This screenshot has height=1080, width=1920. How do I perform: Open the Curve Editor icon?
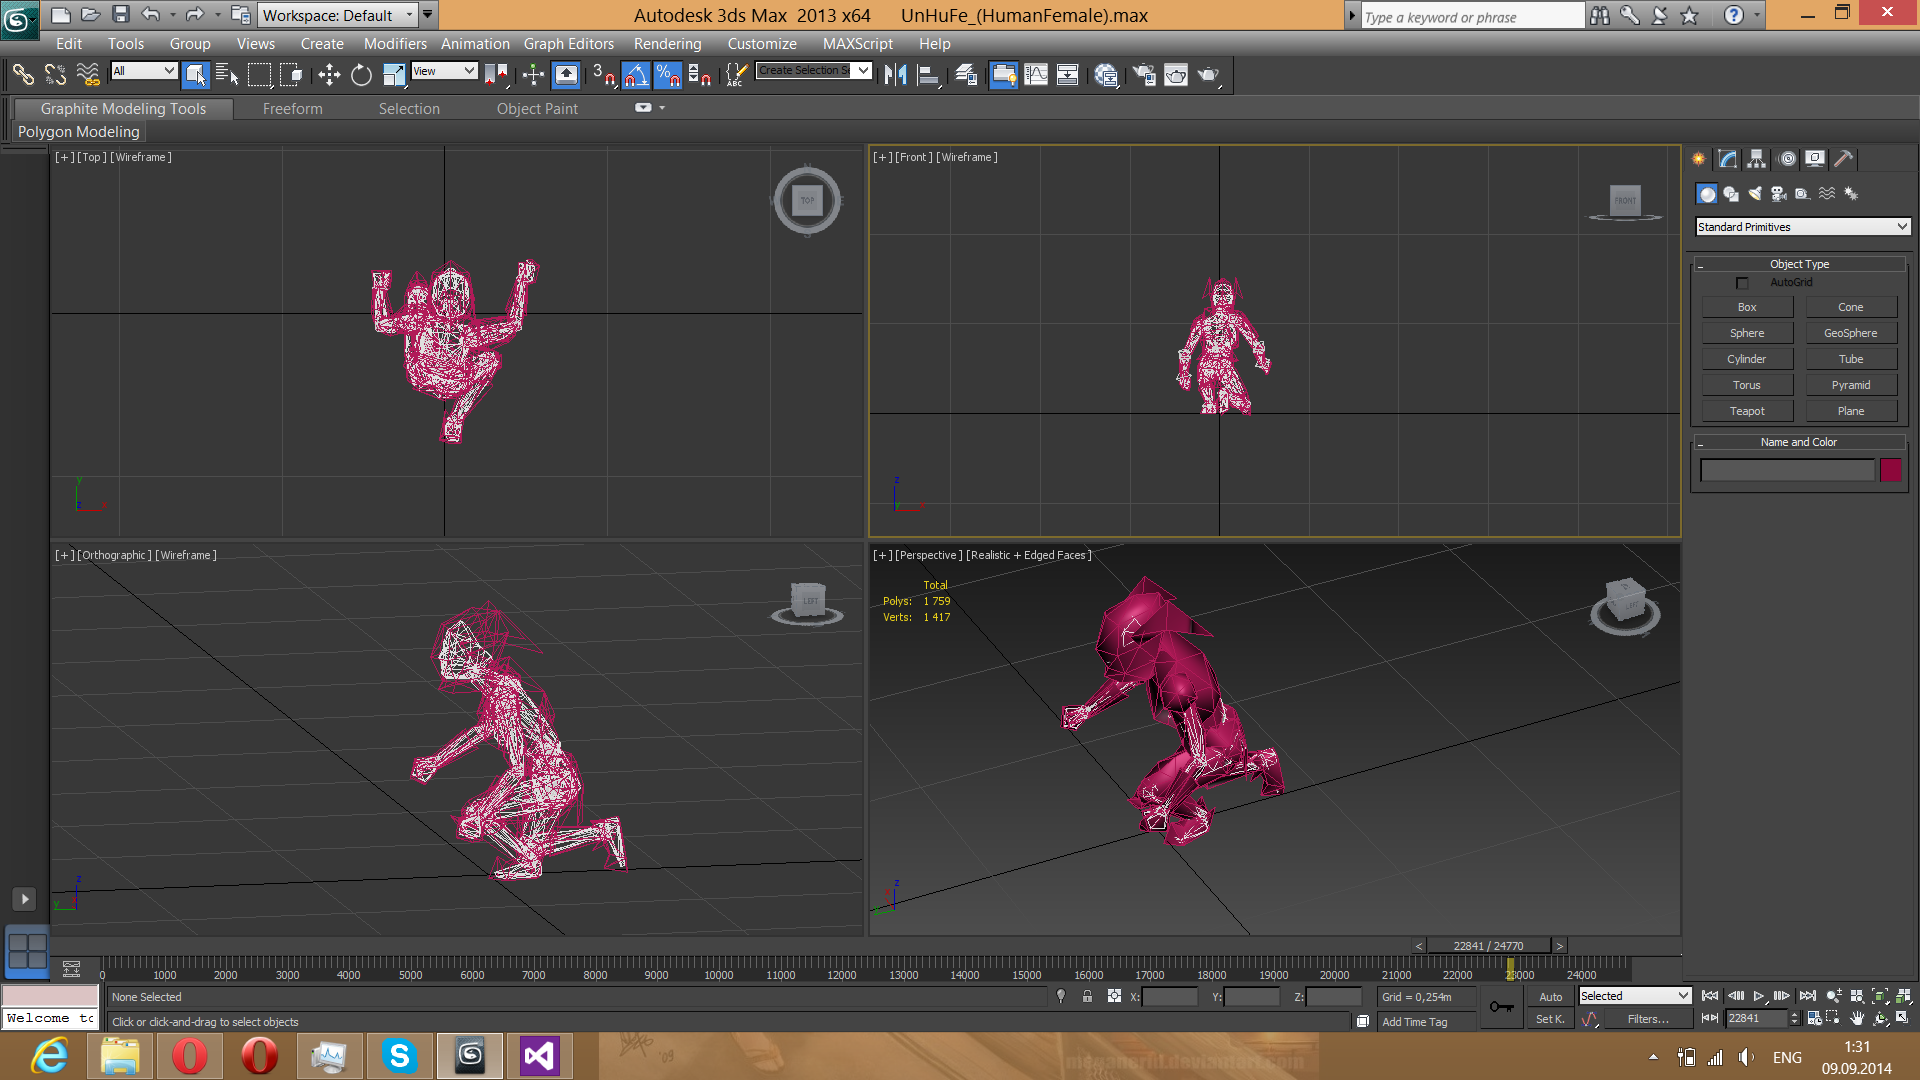tap(1036, 75)
